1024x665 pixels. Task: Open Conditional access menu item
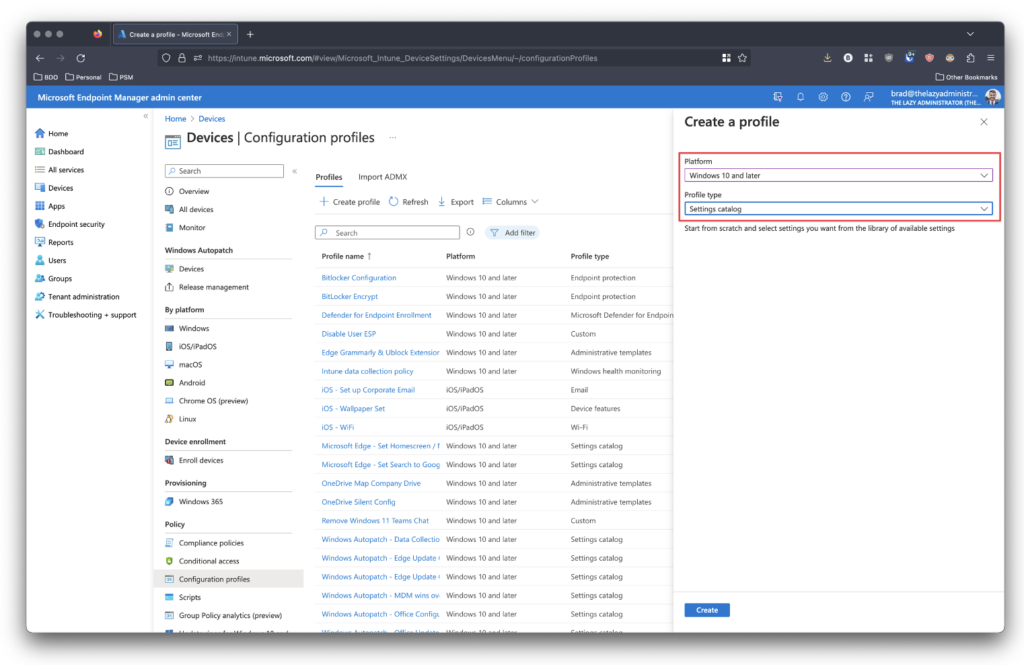click(209, 561)
